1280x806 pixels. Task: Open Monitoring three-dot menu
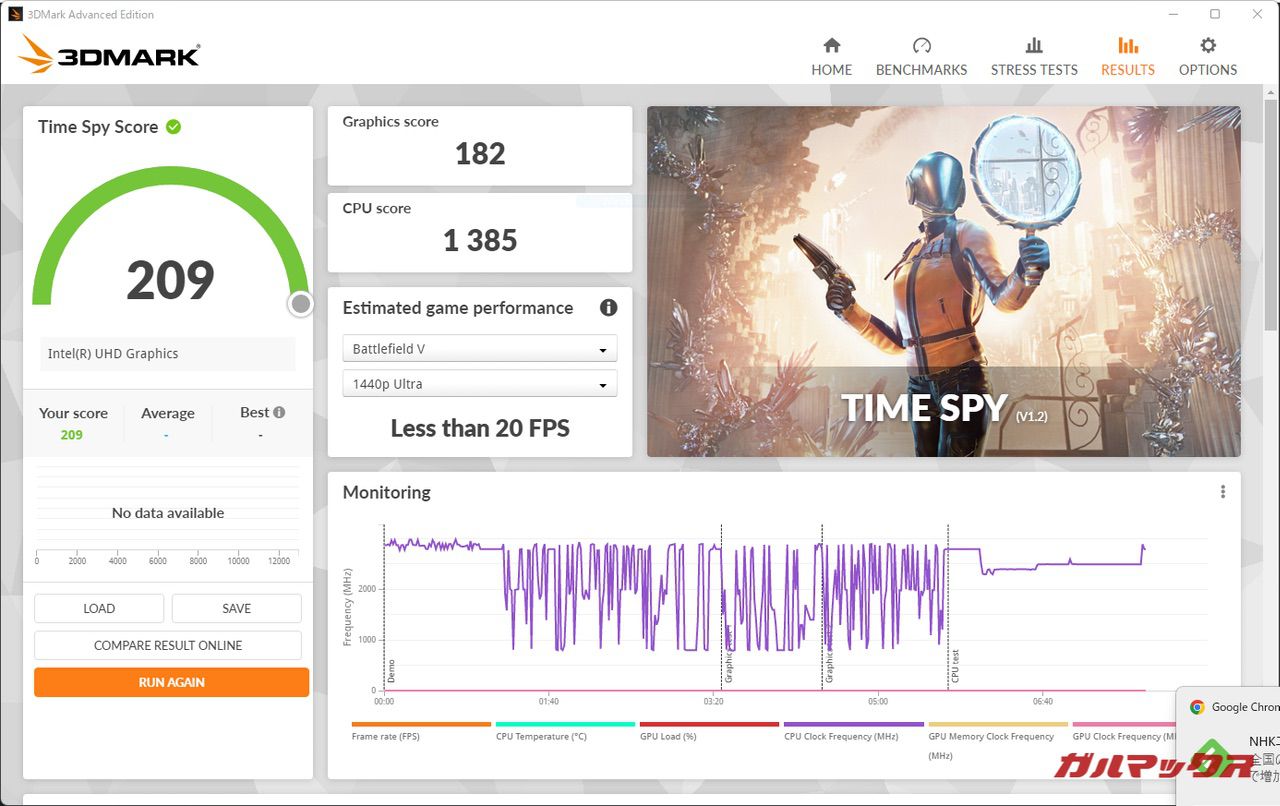1222,492
